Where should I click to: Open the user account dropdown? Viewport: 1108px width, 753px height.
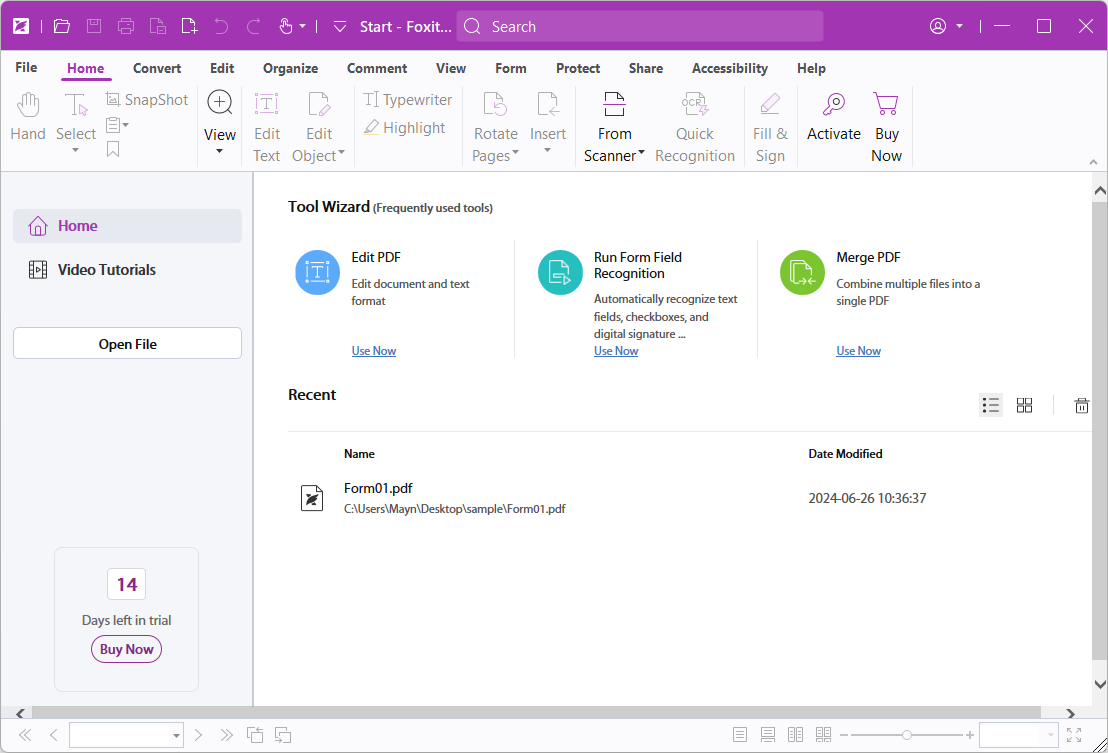click(946, 26)
